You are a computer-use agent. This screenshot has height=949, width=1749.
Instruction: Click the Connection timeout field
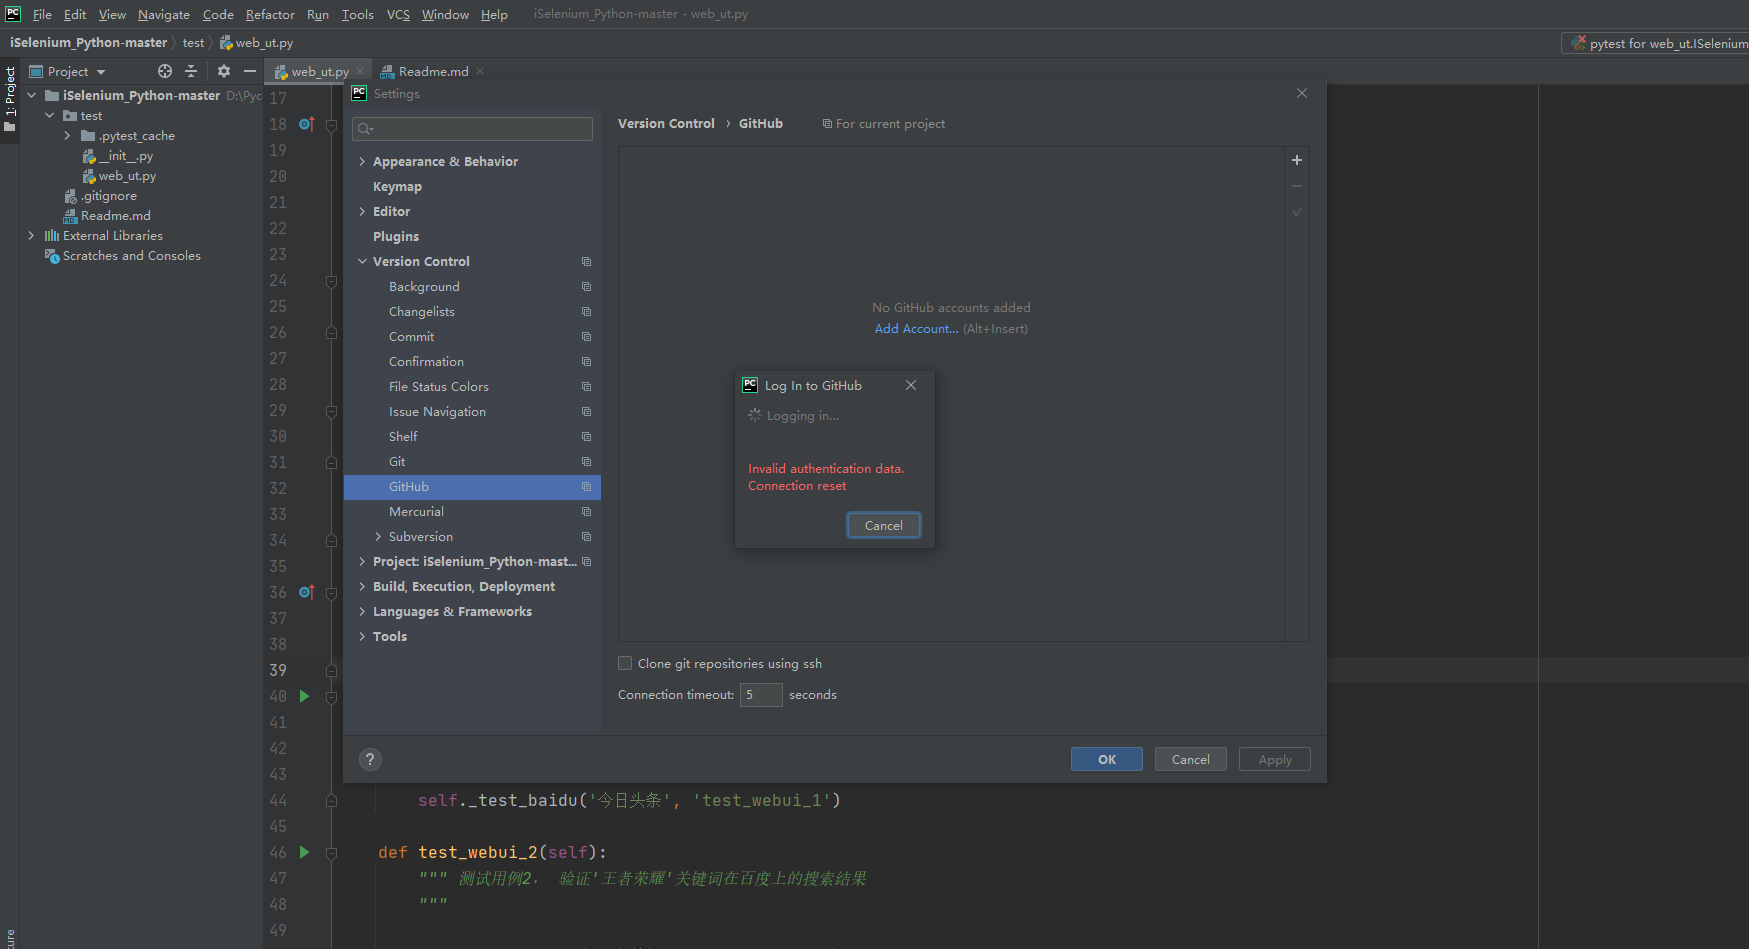tap(761, 694)
